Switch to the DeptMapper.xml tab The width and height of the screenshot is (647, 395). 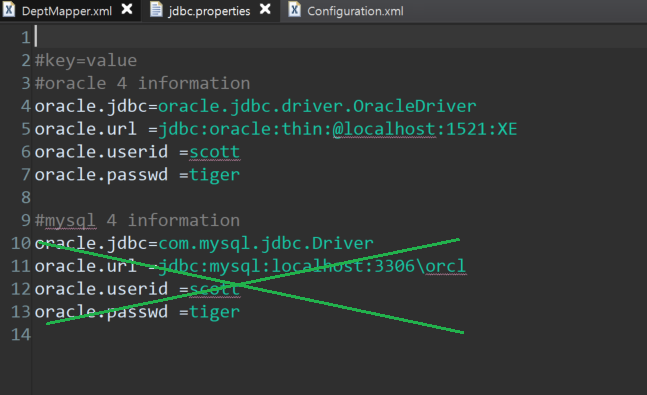[67, 11]
